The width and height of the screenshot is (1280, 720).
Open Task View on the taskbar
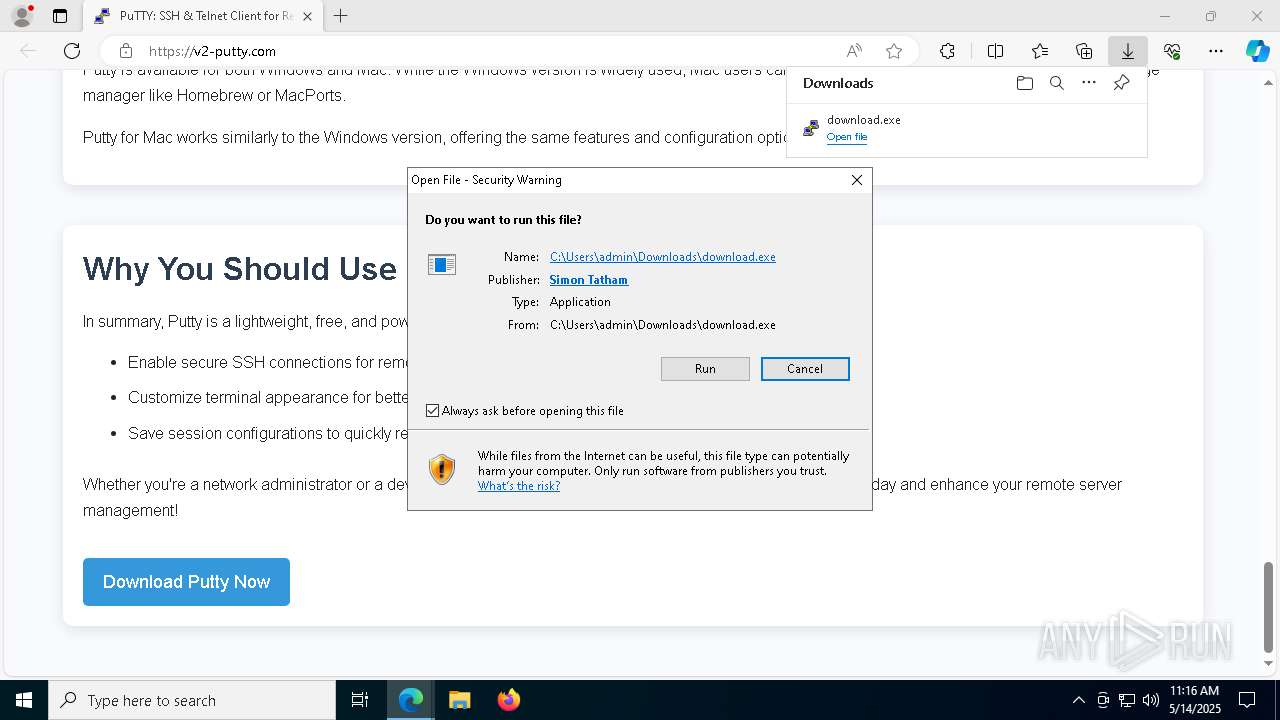click(360, 700)
